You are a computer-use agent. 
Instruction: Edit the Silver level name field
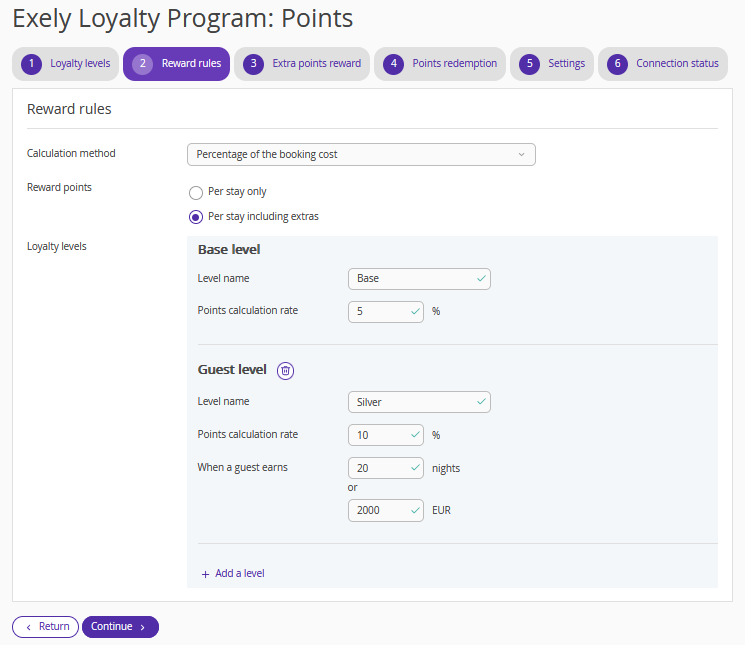pos(419,402)
